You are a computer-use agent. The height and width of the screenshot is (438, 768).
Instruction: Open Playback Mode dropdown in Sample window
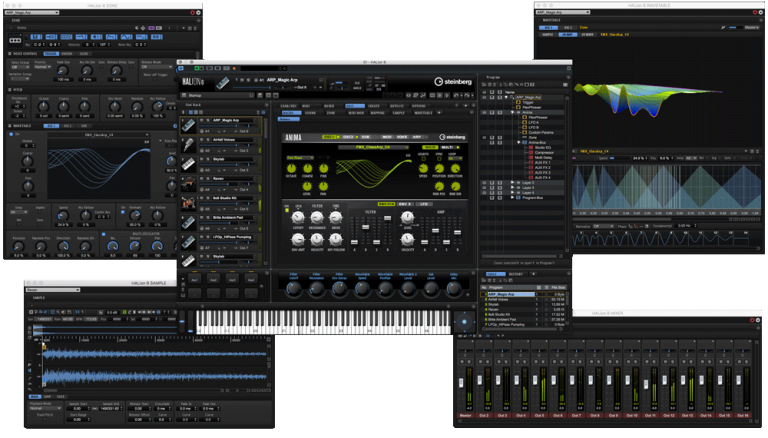click(x=45, y=408)
